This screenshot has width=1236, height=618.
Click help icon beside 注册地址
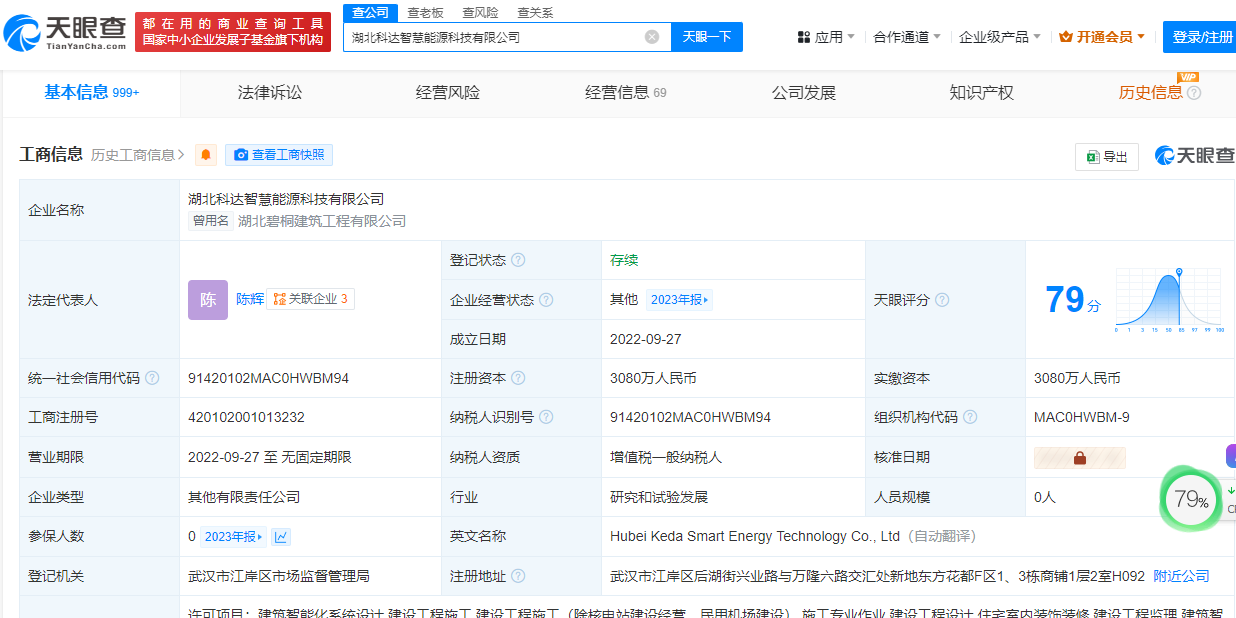[515, 576]
